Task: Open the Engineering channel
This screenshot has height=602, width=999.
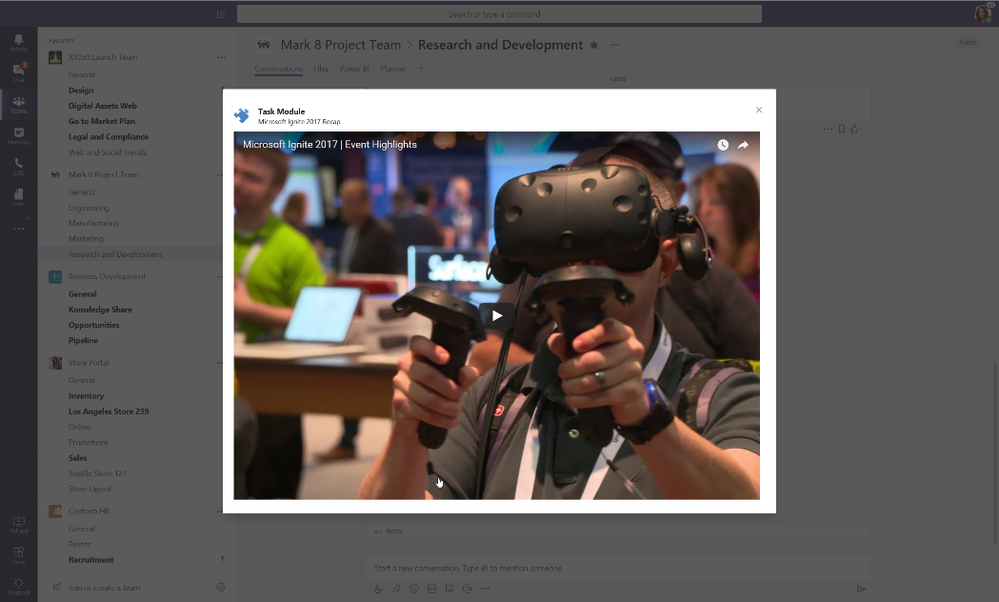Action: [89, 208]
